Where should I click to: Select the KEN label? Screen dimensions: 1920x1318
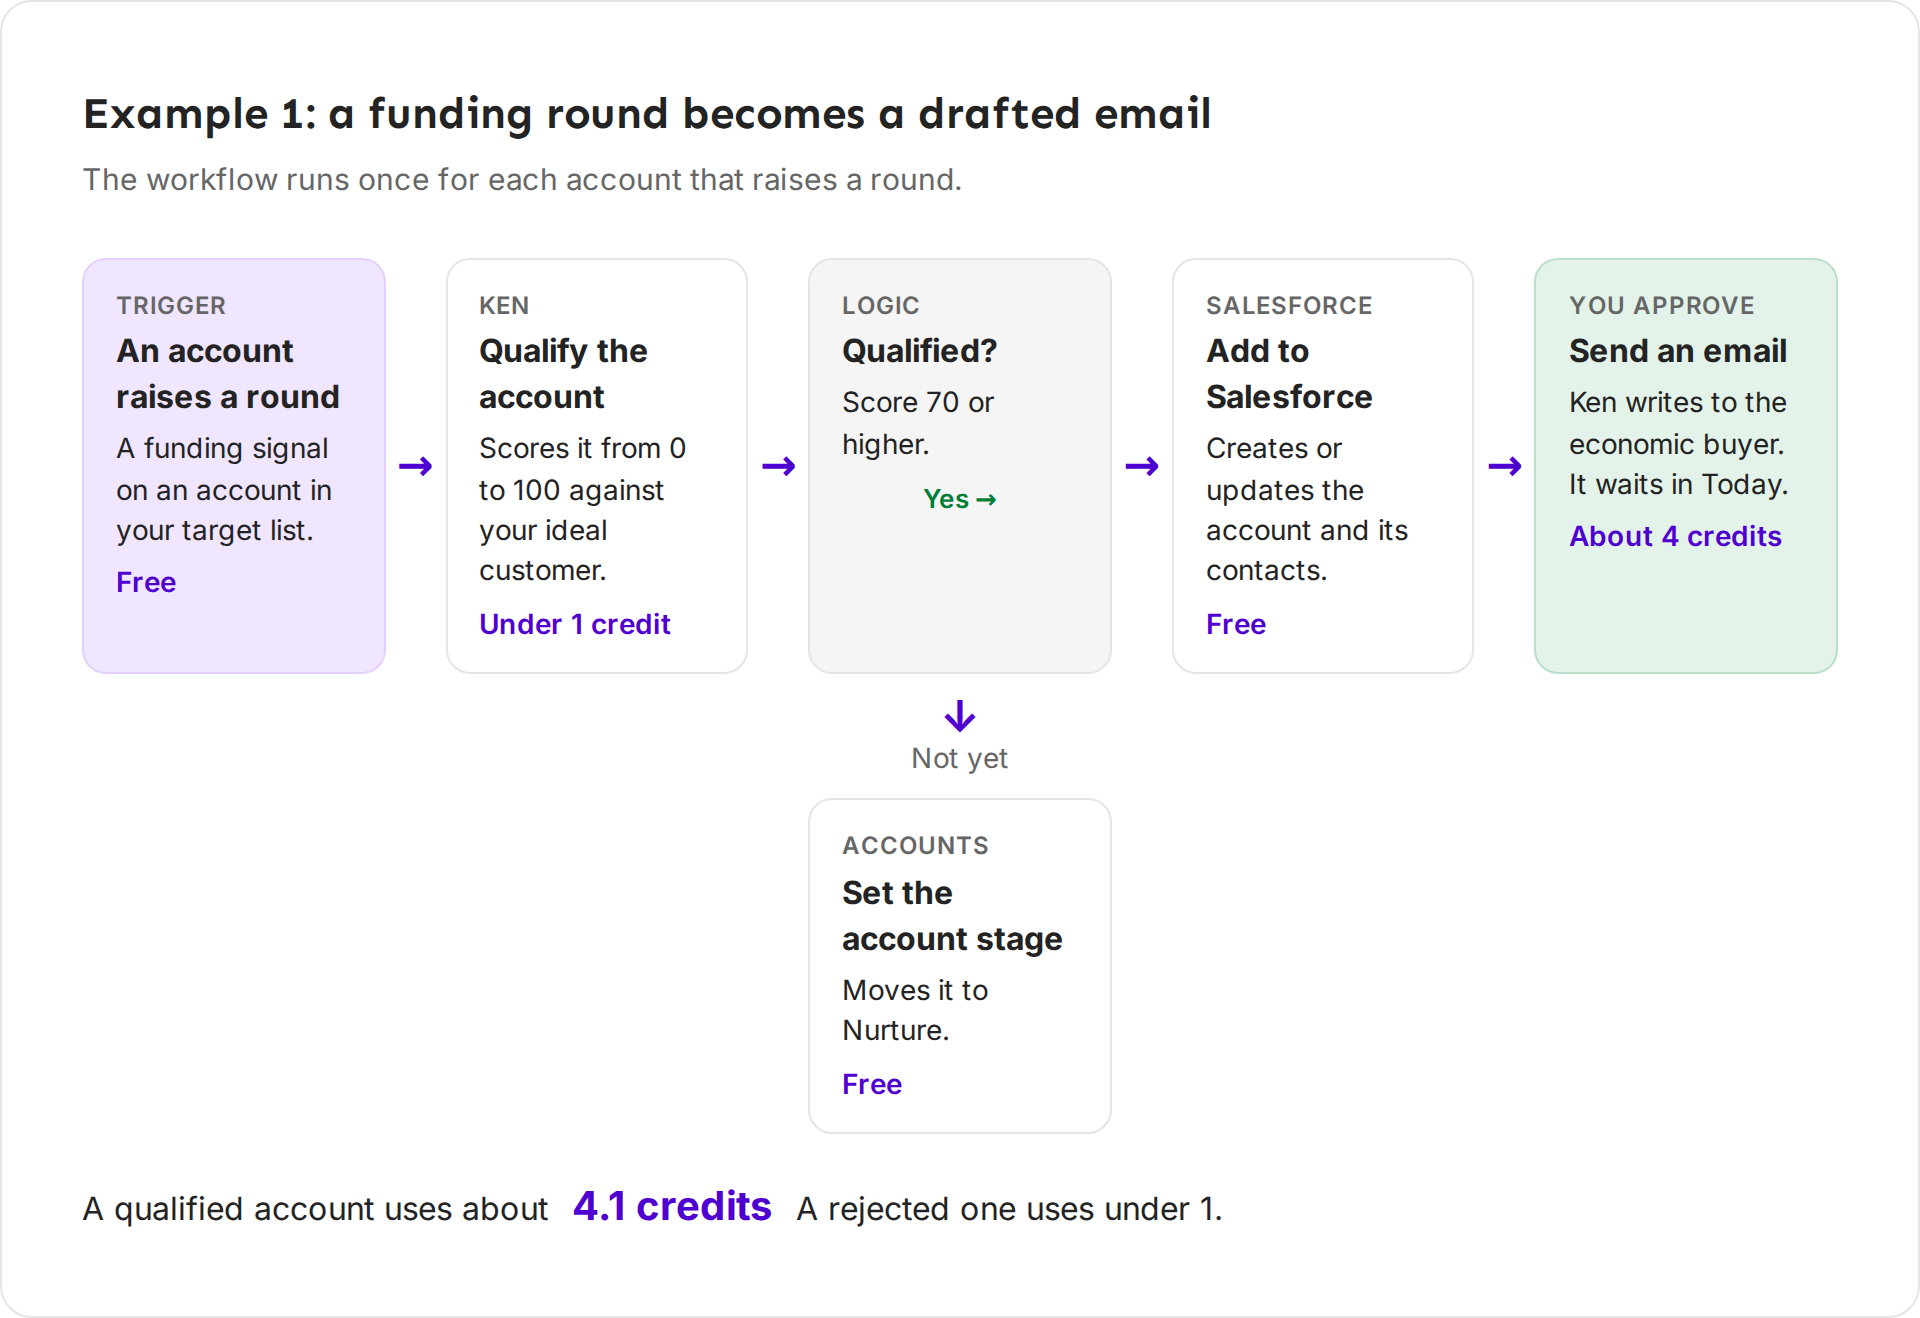504,305
